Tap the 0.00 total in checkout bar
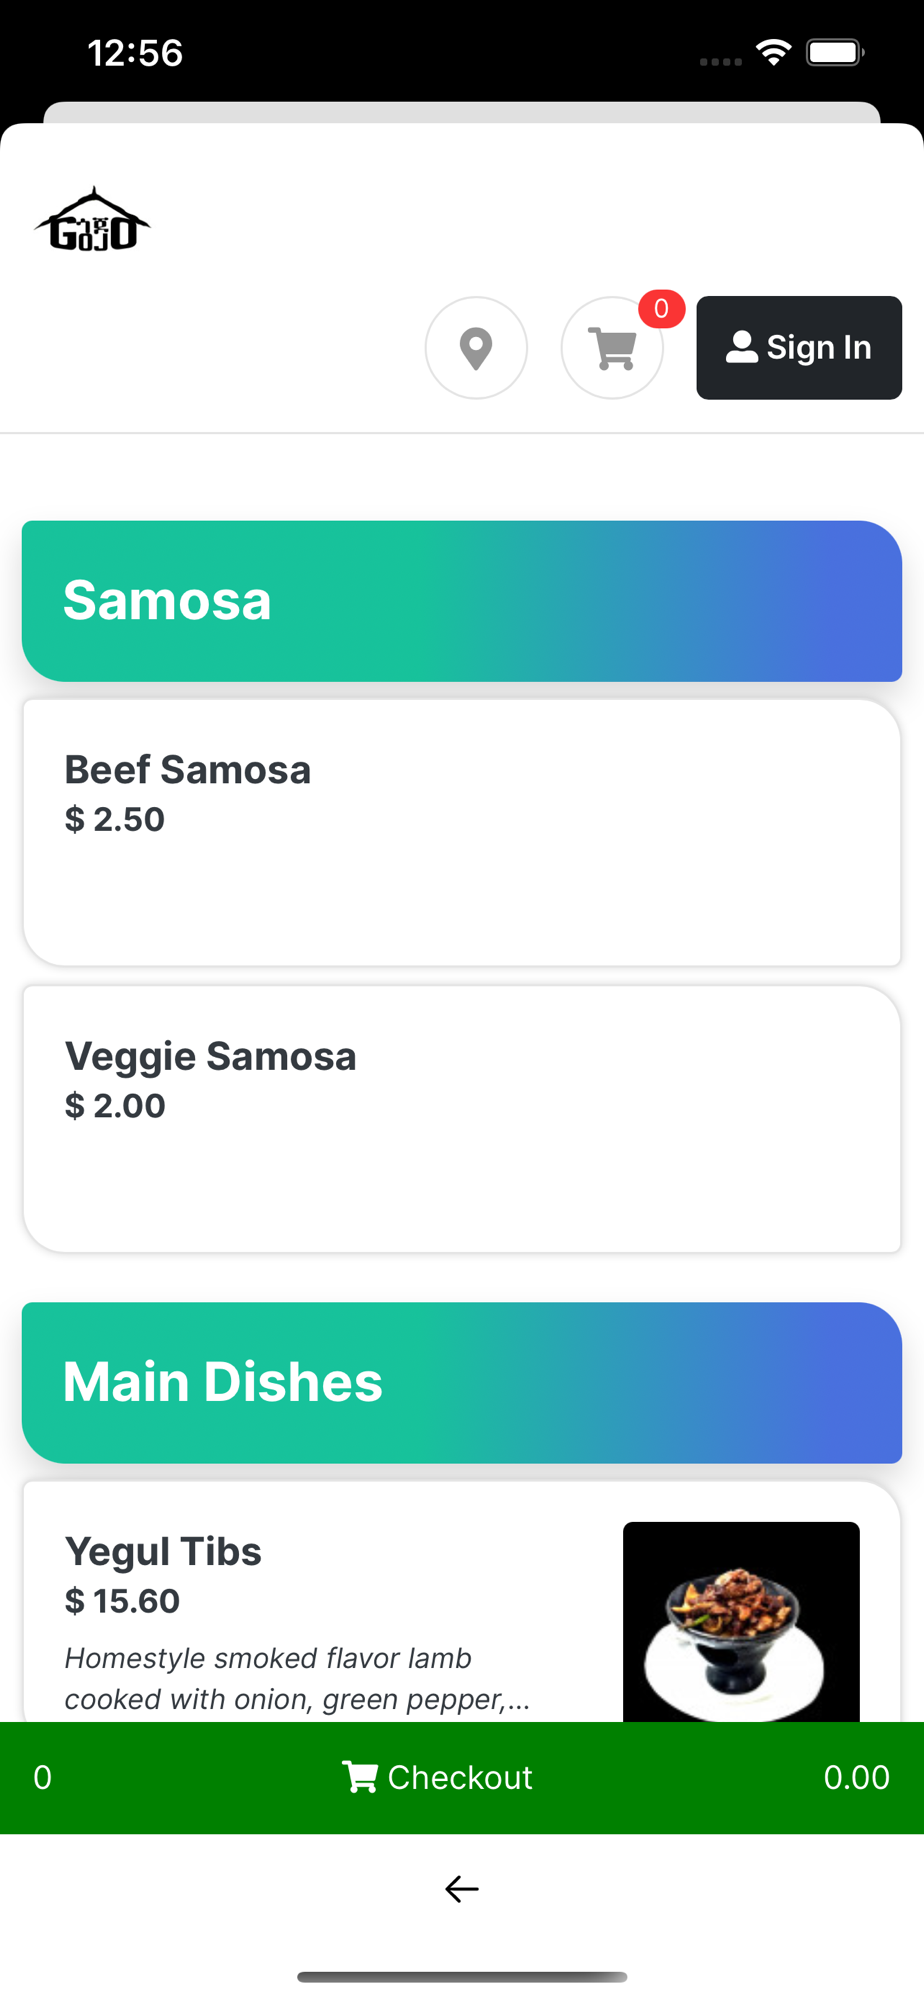The height and width of the screenshot is (2000, 924). pyautogui.click(x=856, y=1777)
